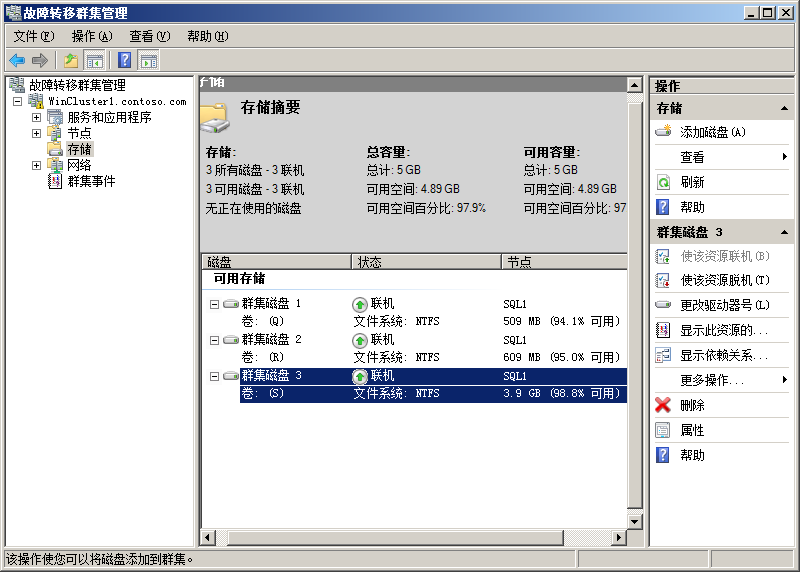This screenshot has width=800, height=572.
Task: Click the online status arrow of 群集磁盘 3
Action: point(360,377)
